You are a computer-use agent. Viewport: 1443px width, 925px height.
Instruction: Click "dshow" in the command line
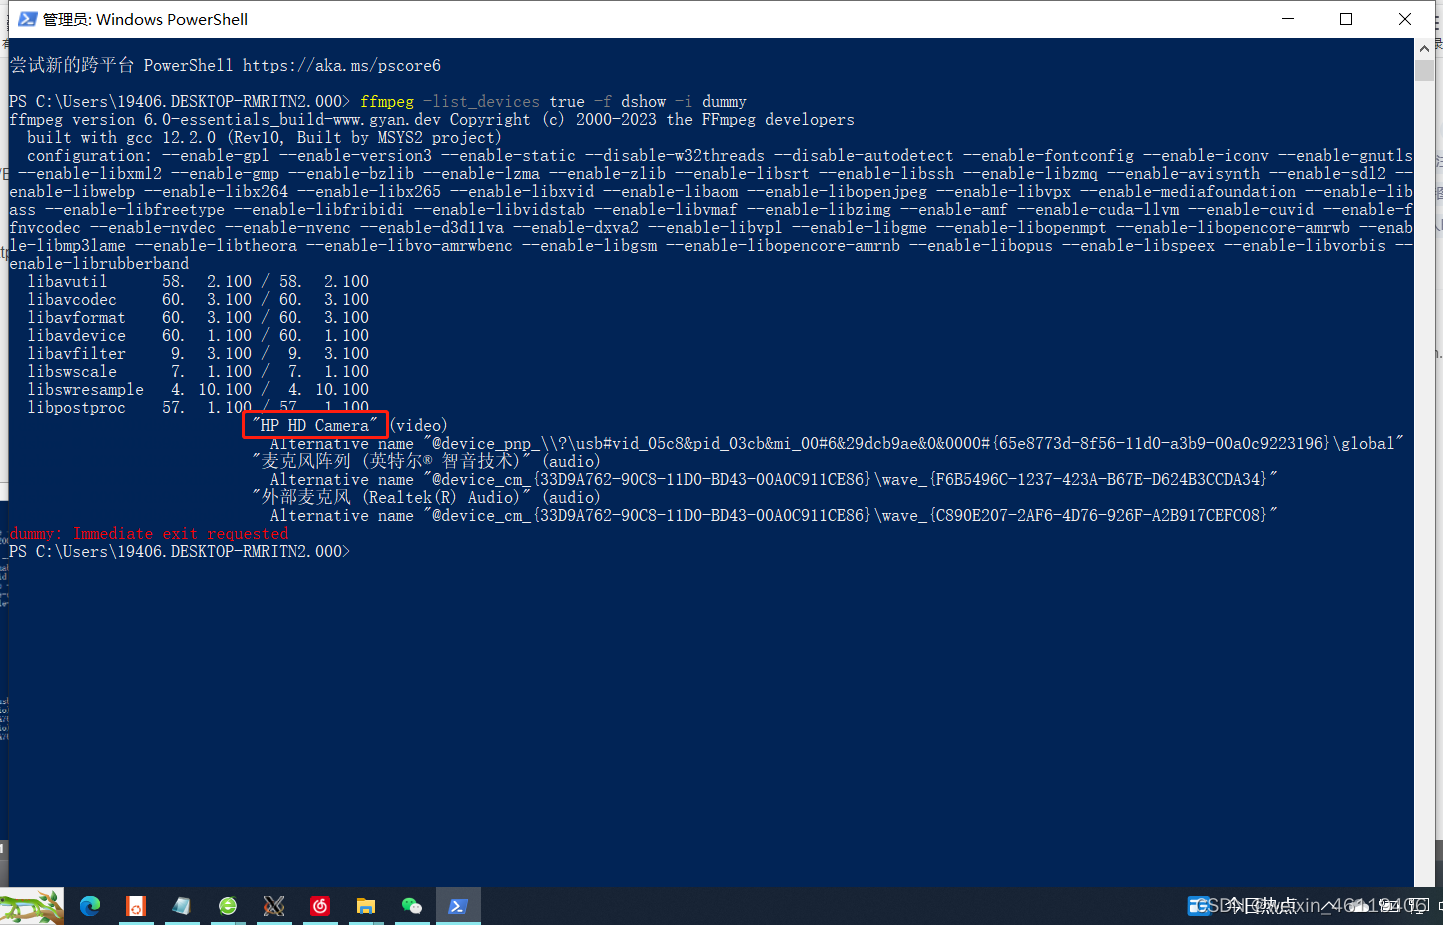pyautogui.click(x=643, y=102)
